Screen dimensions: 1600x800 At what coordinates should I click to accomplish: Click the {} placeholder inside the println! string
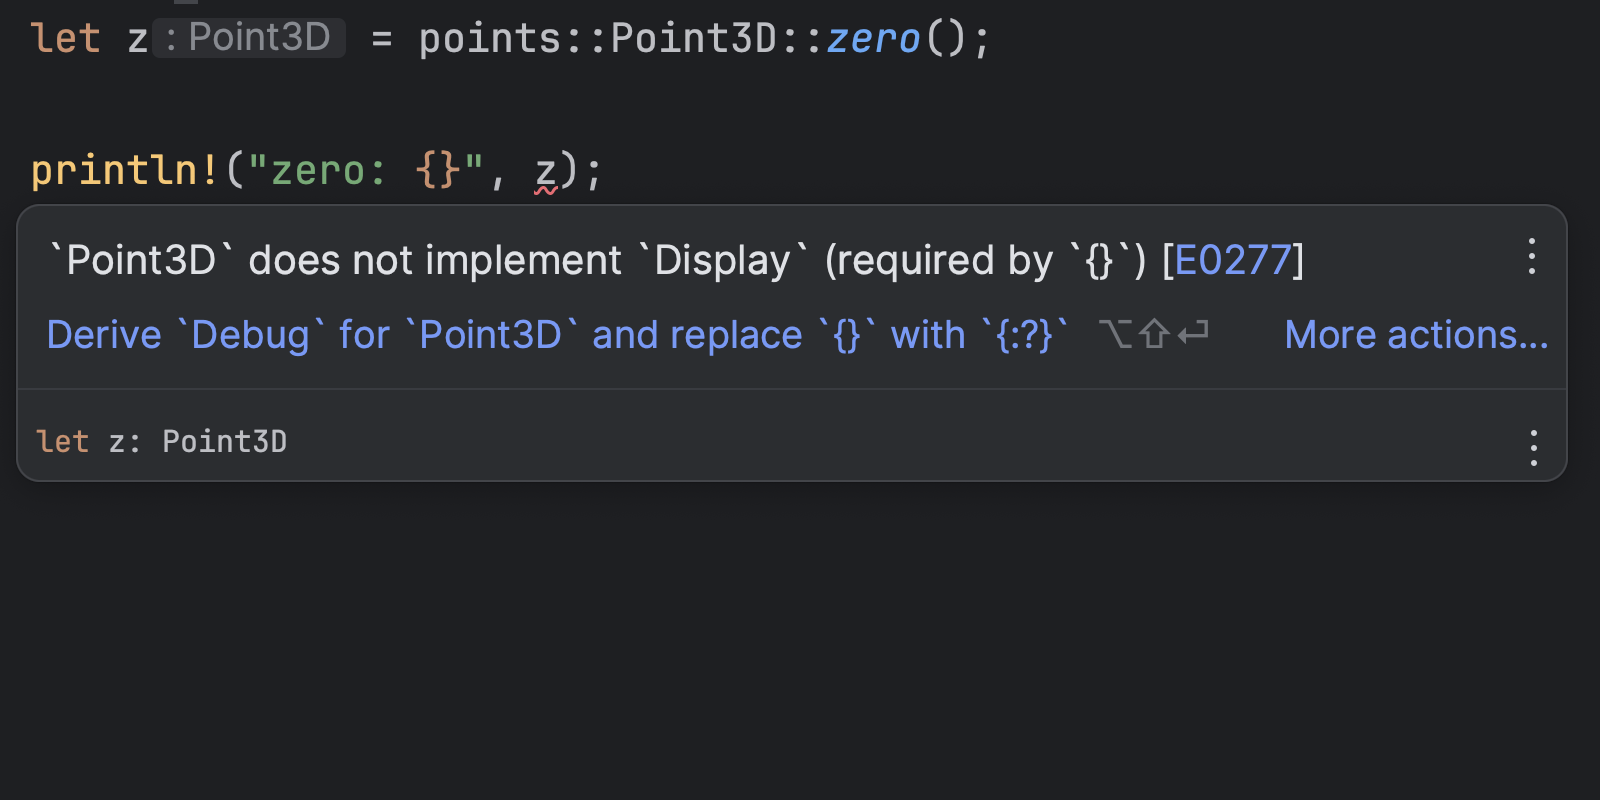[438, 170]
